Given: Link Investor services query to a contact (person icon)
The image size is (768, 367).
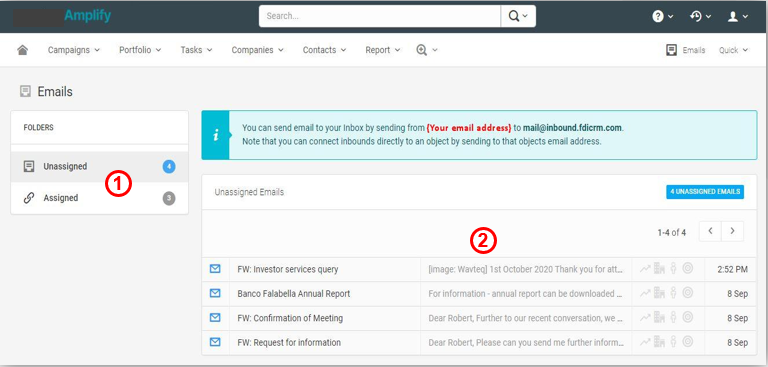Looking at the screenshot, I should (673, 269).
